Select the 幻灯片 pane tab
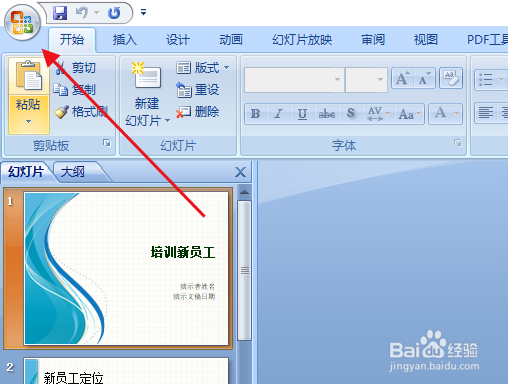 (x=26, y=172)
